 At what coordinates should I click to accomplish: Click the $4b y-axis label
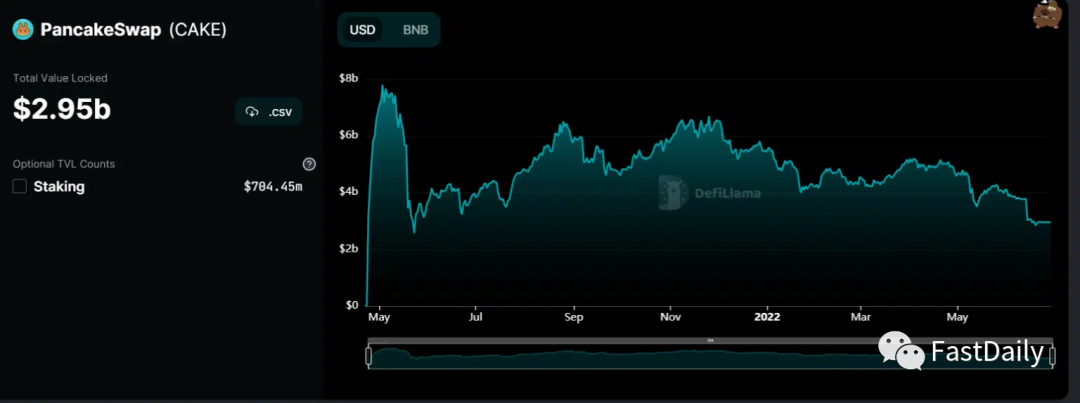(349, 191)
